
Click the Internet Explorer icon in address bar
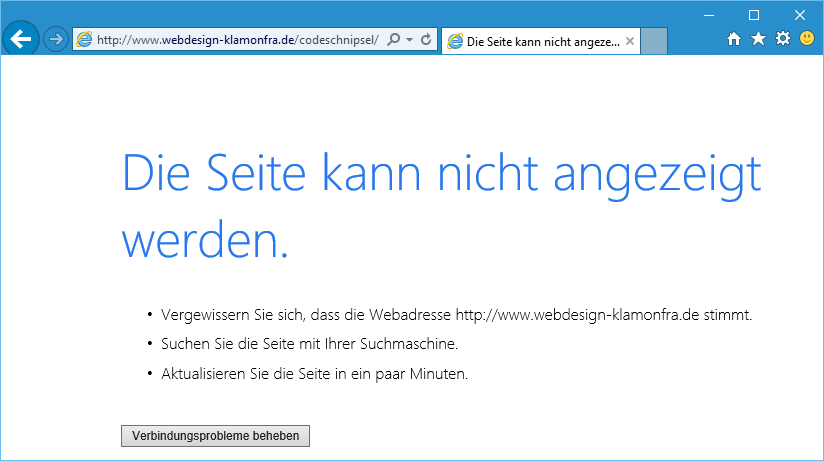pos(84,40)
